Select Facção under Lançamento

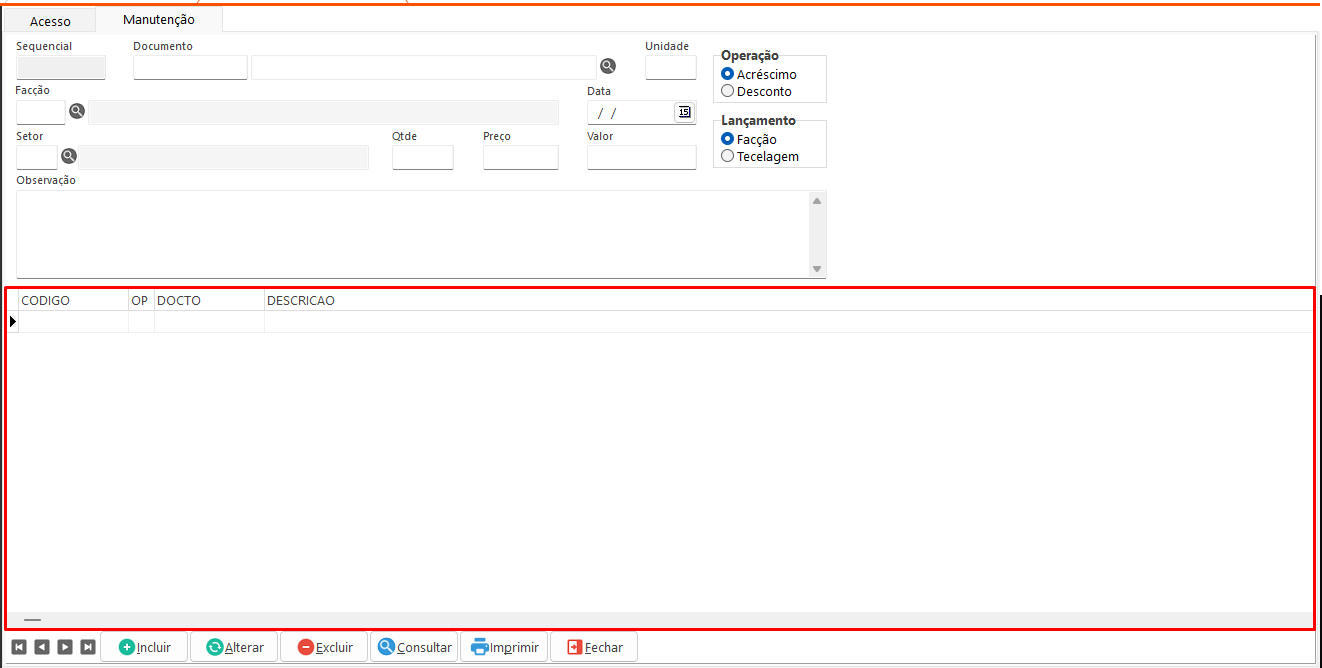[x=728, y=139]
